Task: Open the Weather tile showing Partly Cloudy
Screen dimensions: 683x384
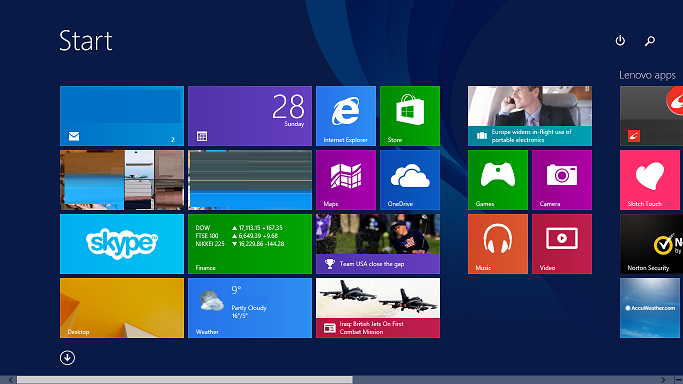Action: point(250,308)
